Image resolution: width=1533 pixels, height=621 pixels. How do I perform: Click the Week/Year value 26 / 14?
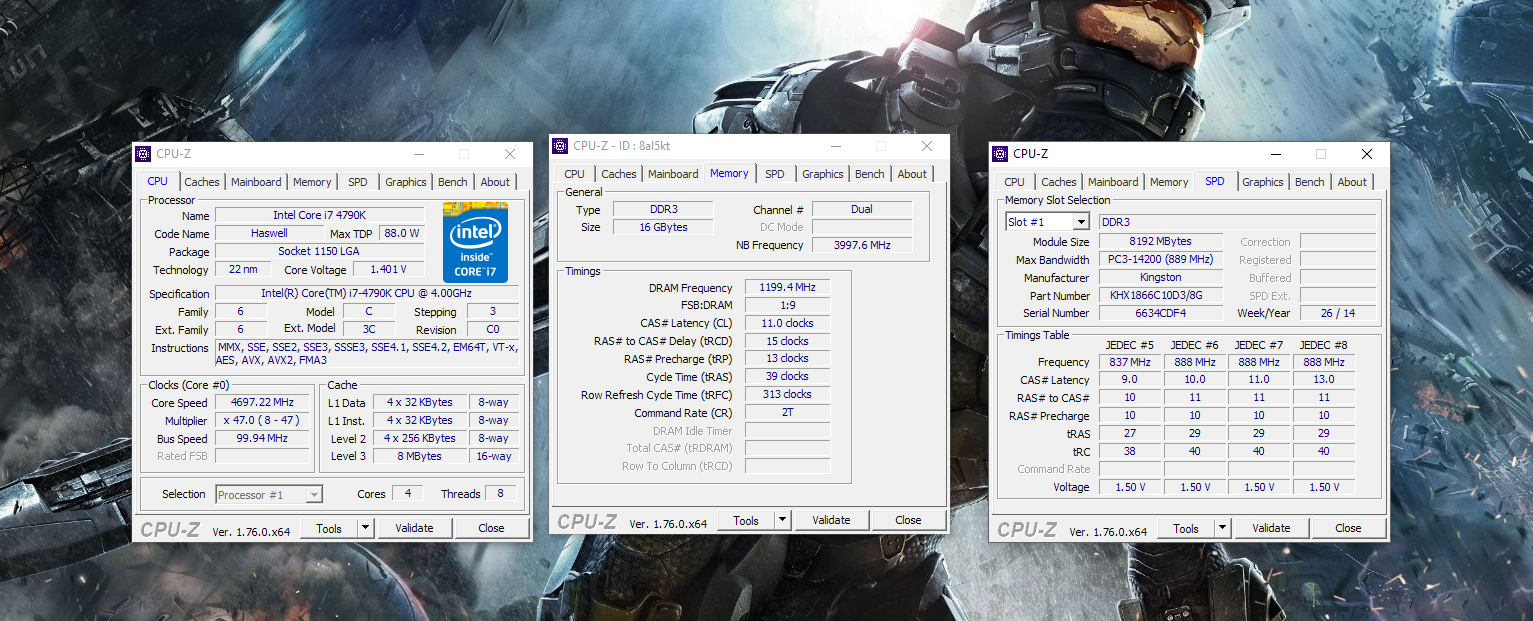tap(1337, 314)
